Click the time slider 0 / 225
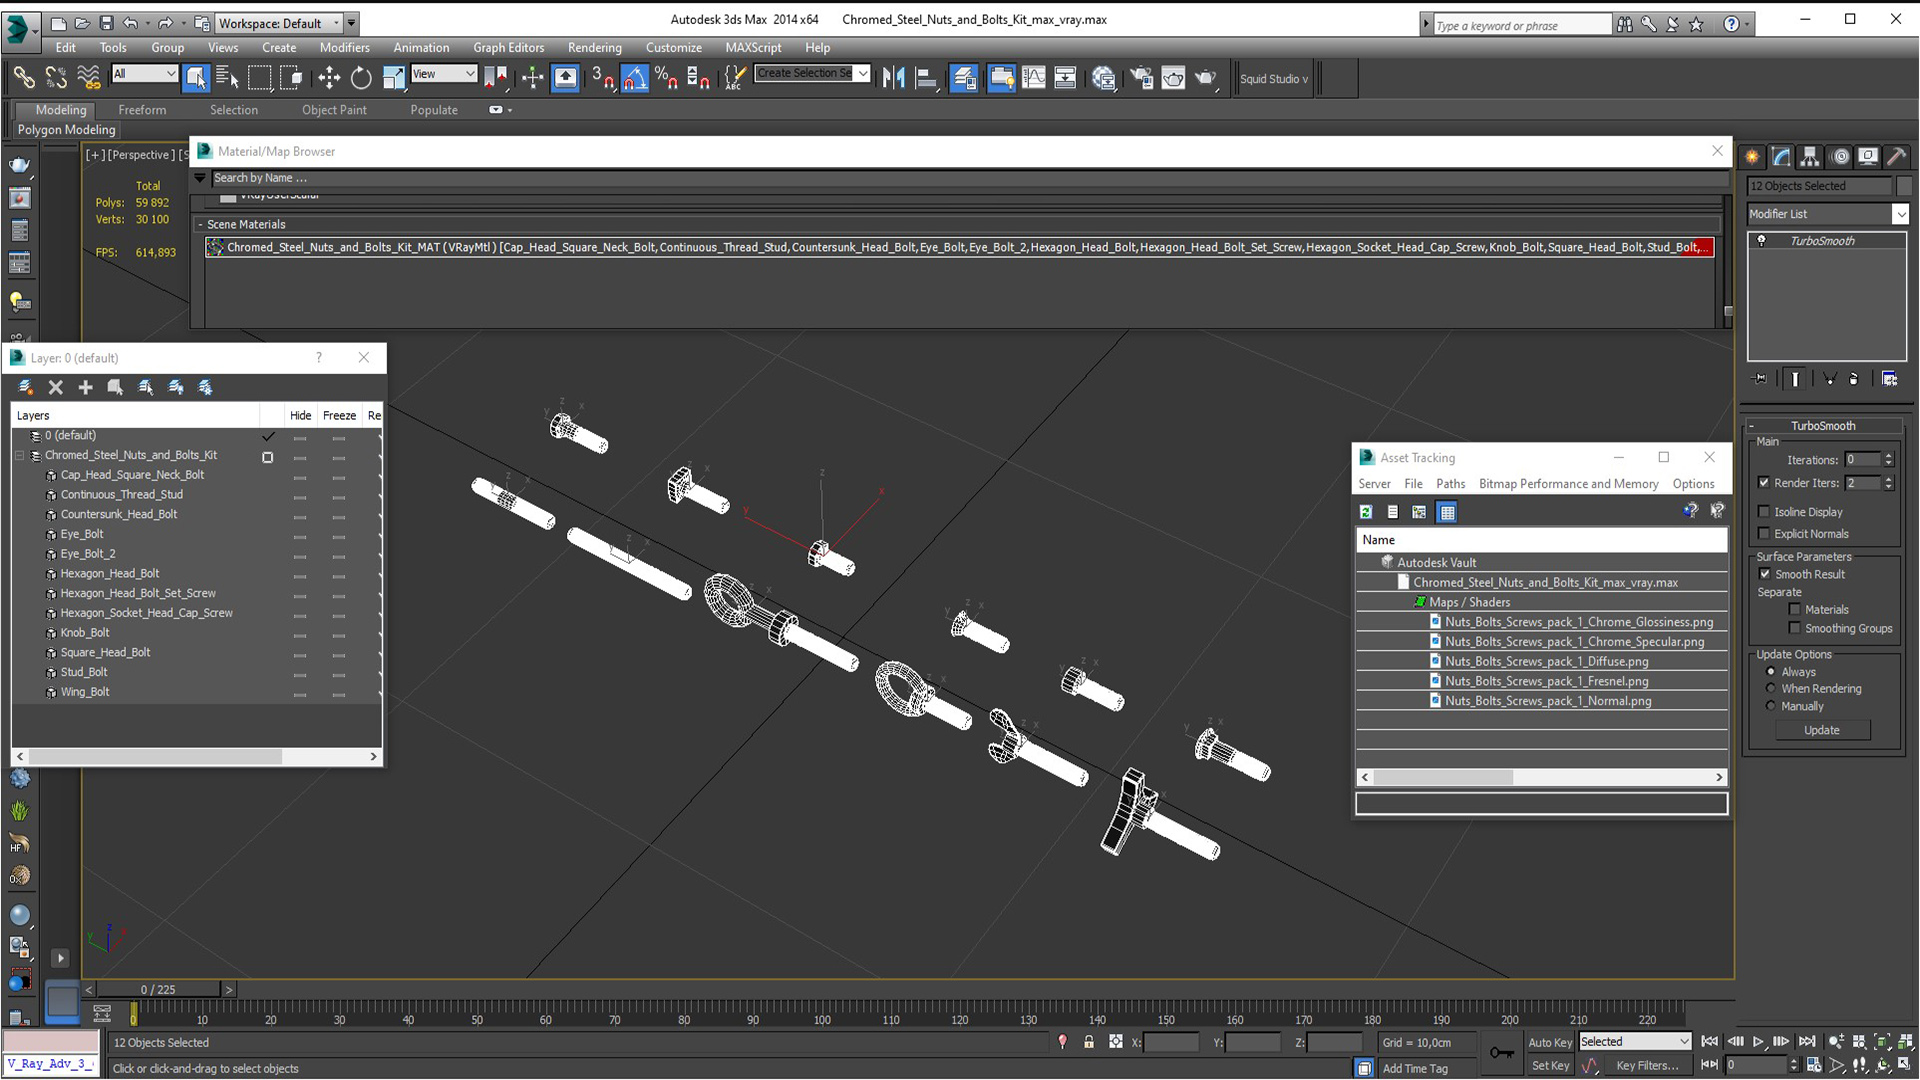1920x1080 pixels. (158, 989)
